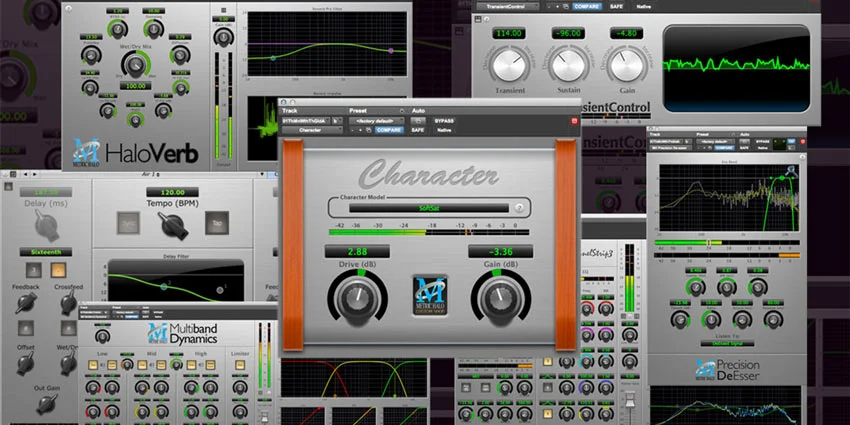Click the previous arrow in delay plugin title bar
This screenshot has height=425, width=850.
click(25, 175)
